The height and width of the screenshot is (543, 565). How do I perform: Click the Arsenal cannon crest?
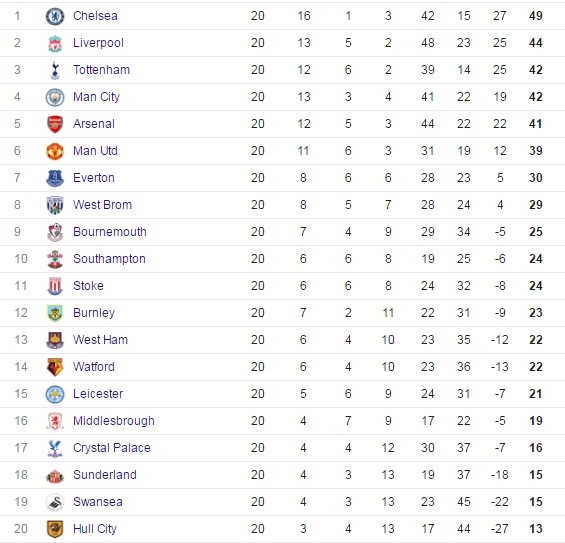coord(55,124)
